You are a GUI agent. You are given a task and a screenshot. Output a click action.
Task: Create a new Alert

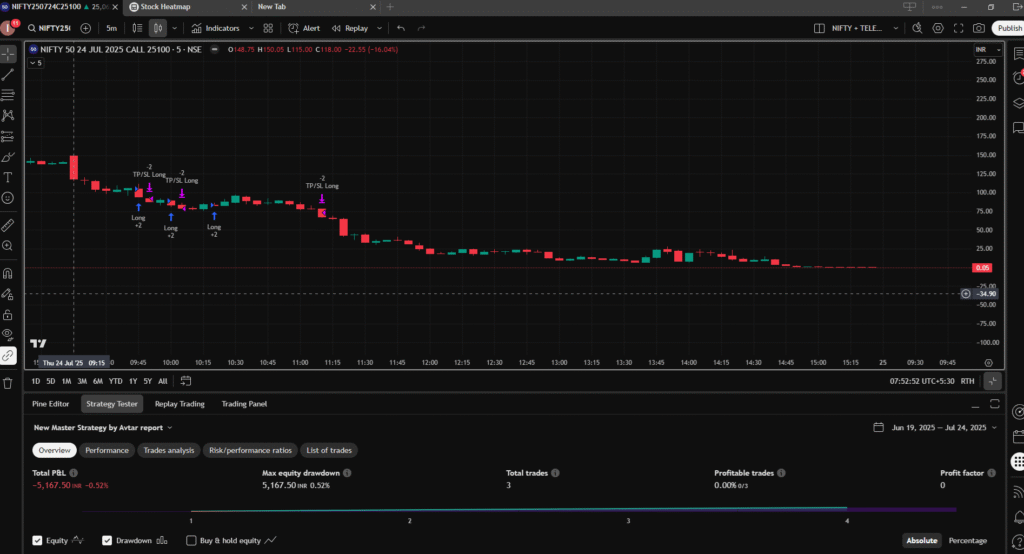tap(304, 28)
